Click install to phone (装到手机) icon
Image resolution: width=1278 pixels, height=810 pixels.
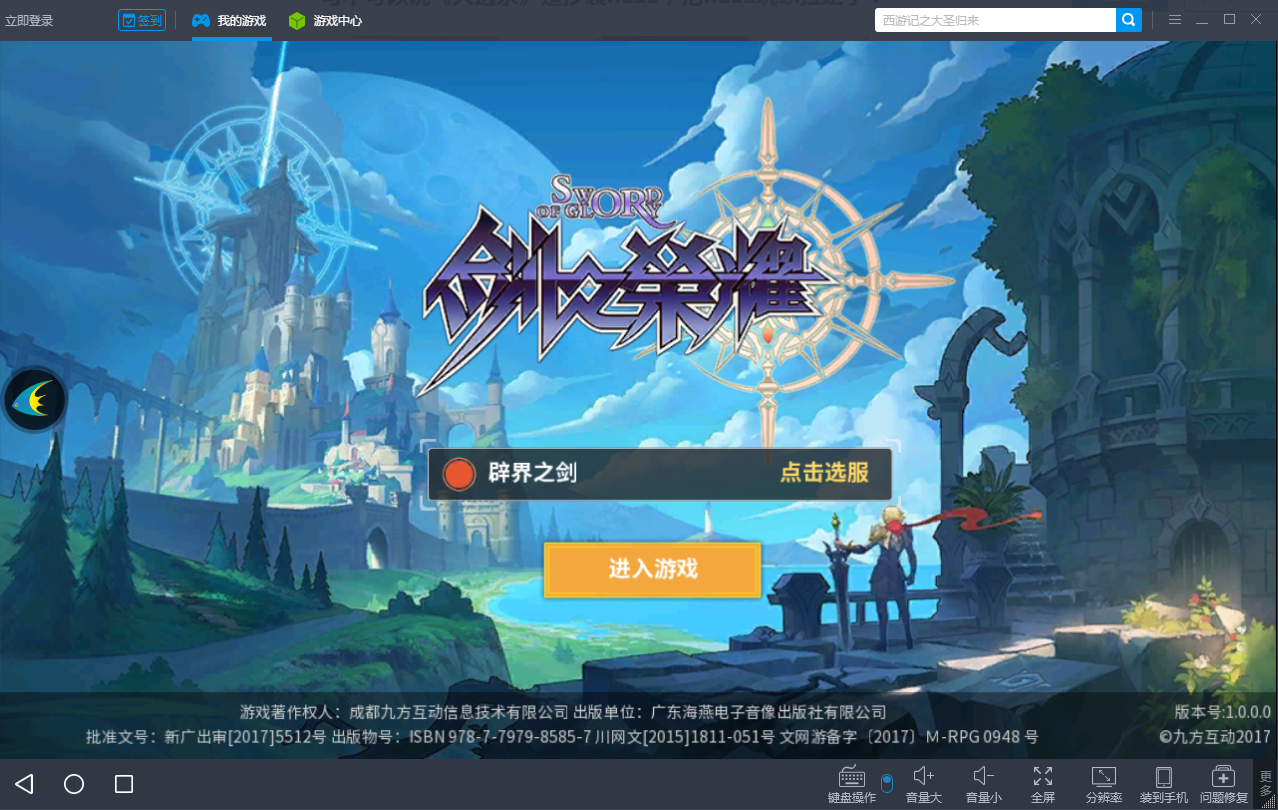[1164, 784]
